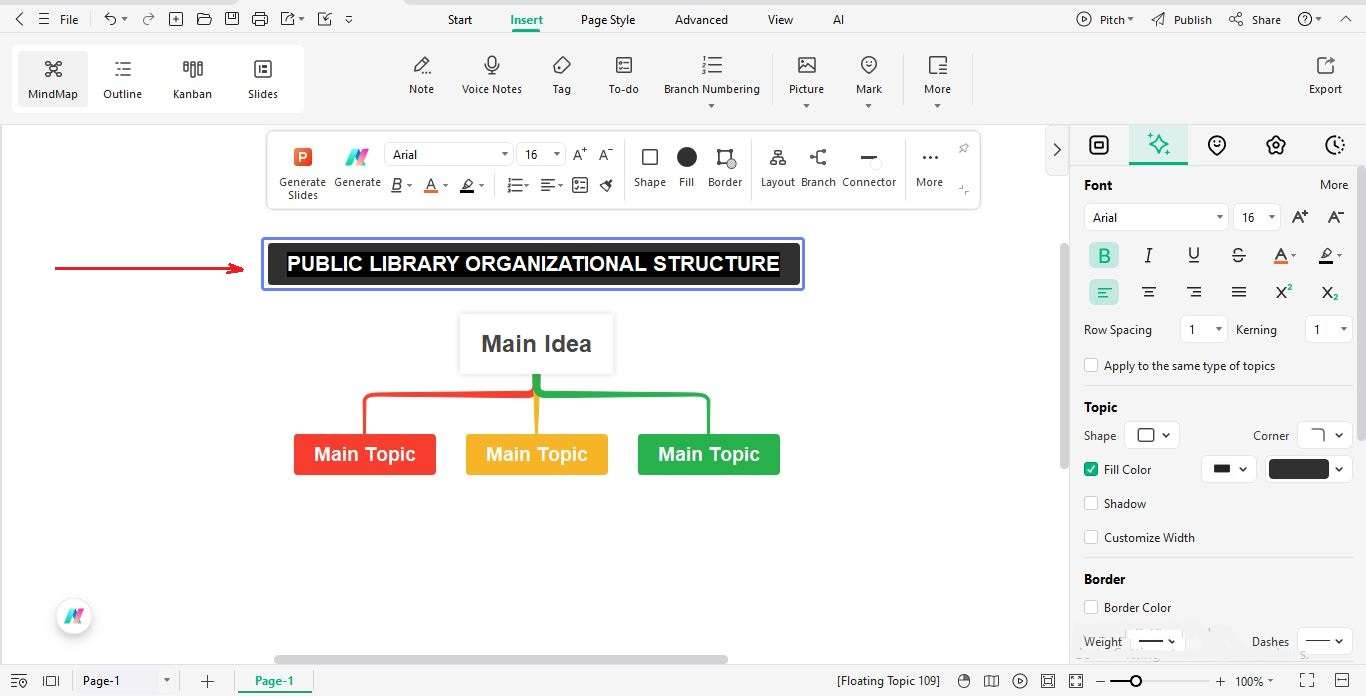1366x696 pixels.
Task: Open the AI menu
Action: (838, 19)
